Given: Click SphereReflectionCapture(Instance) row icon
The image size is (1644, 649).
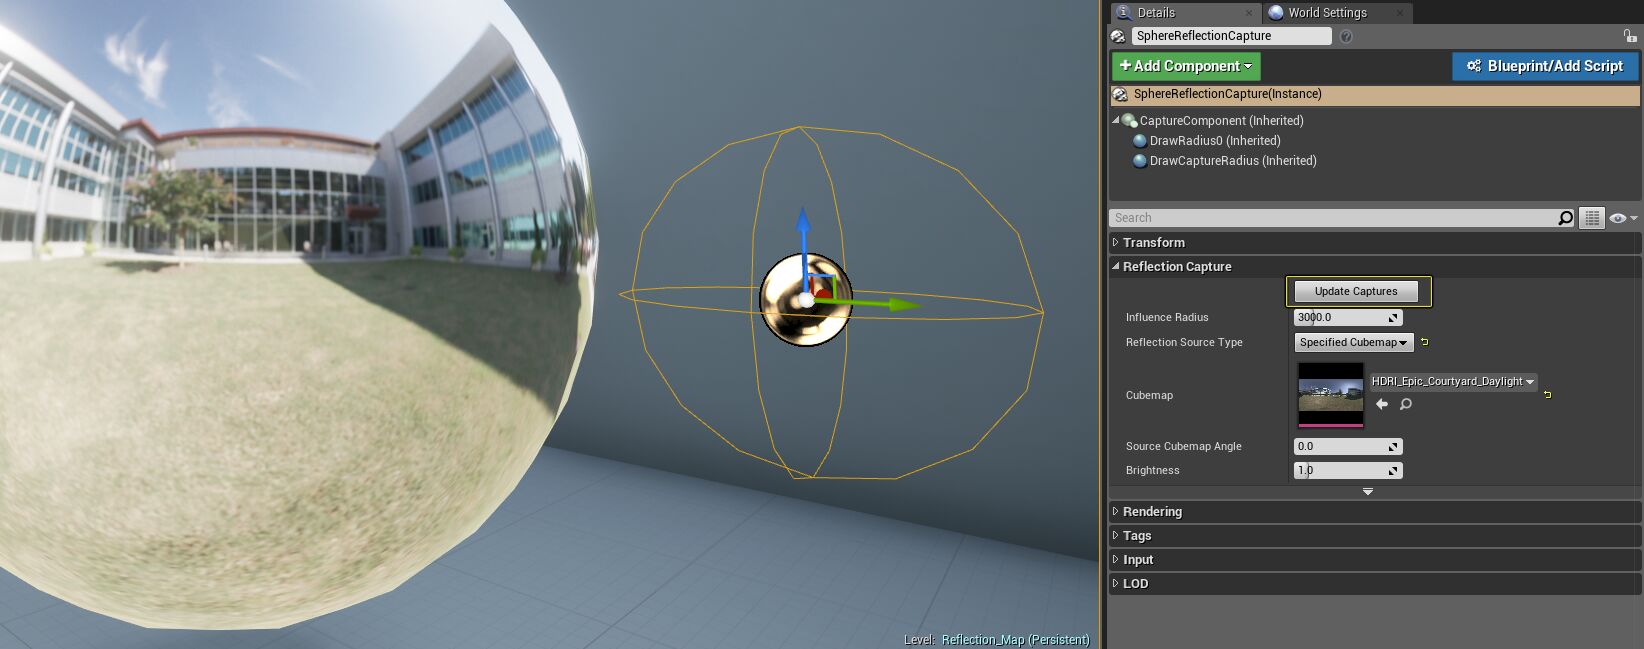Looking at the screenshot, I should [1121, 95].
